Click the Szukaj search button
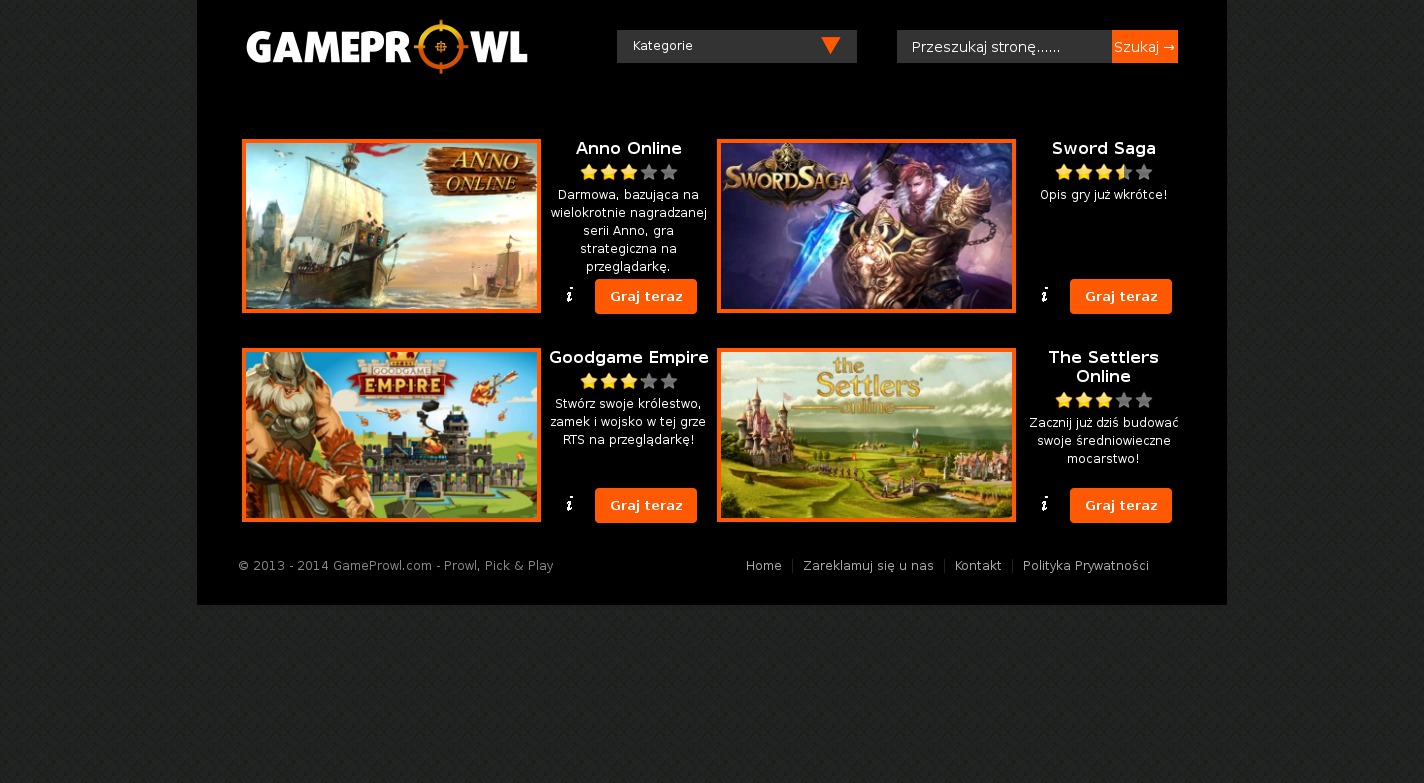 point(1145,47)
